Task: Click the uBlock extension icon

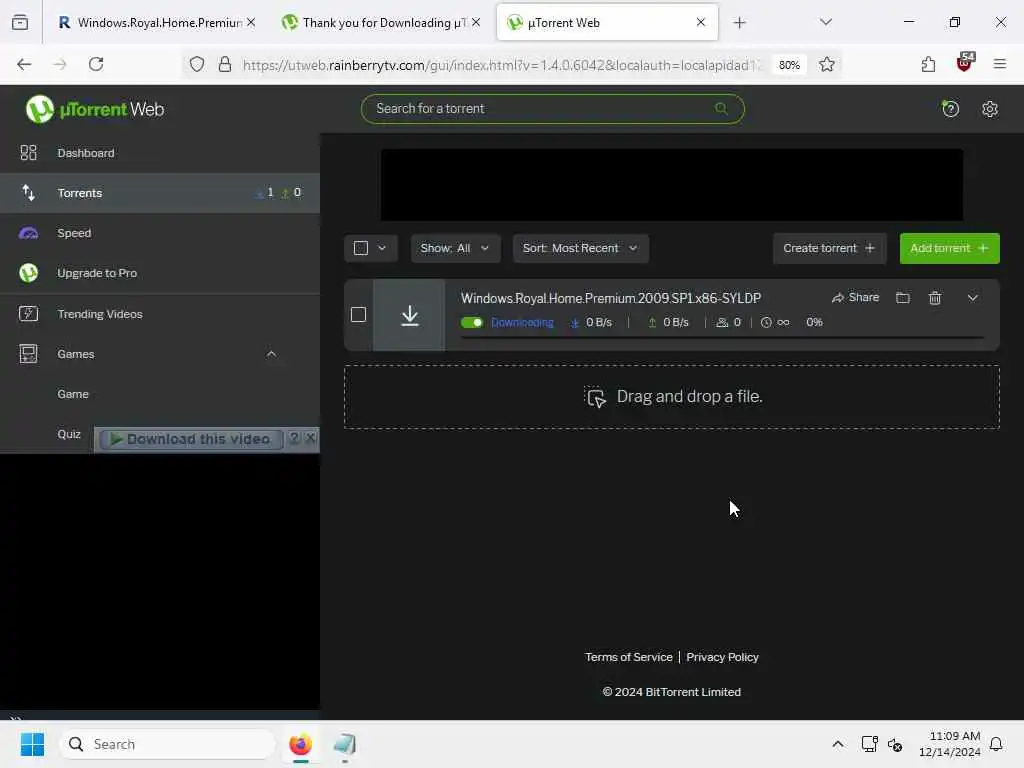Action: click(x=965, y=63)
